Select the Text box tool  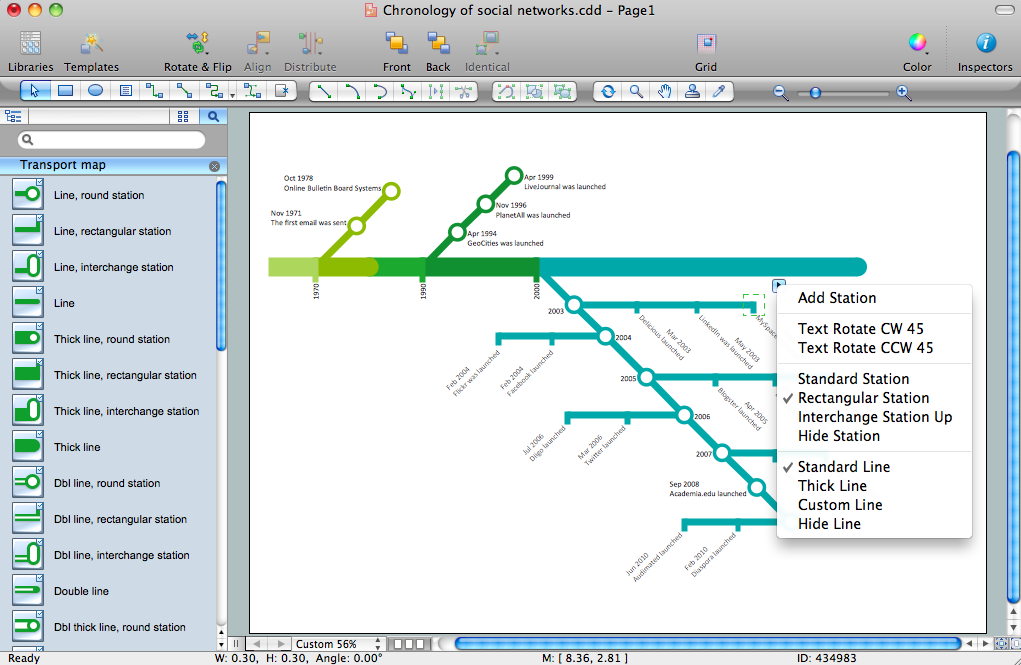126,91
